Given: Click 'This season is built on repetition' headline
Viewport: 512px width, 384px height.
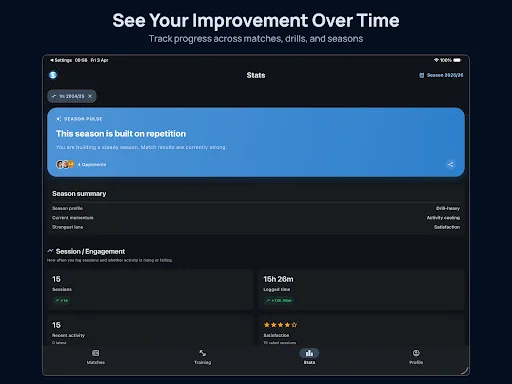Looking at the screenshot, I should 121,134.
